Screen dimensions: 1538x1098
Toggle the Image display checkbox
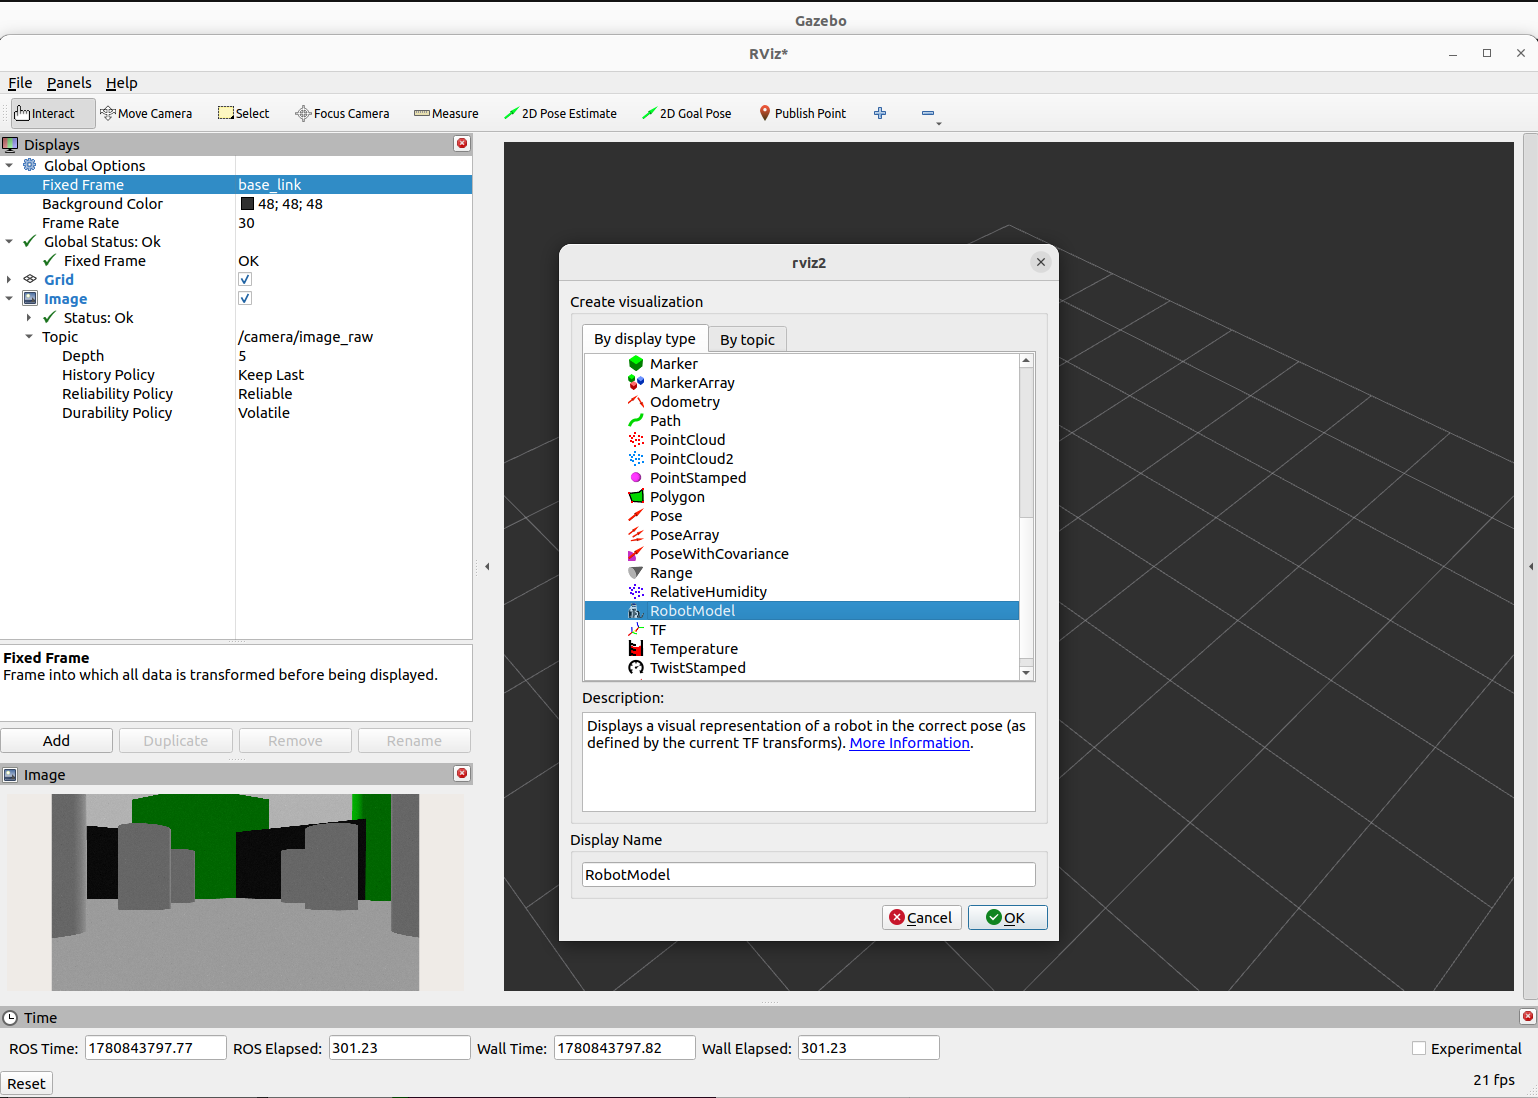pyautogui.click(x=245, y=298)
